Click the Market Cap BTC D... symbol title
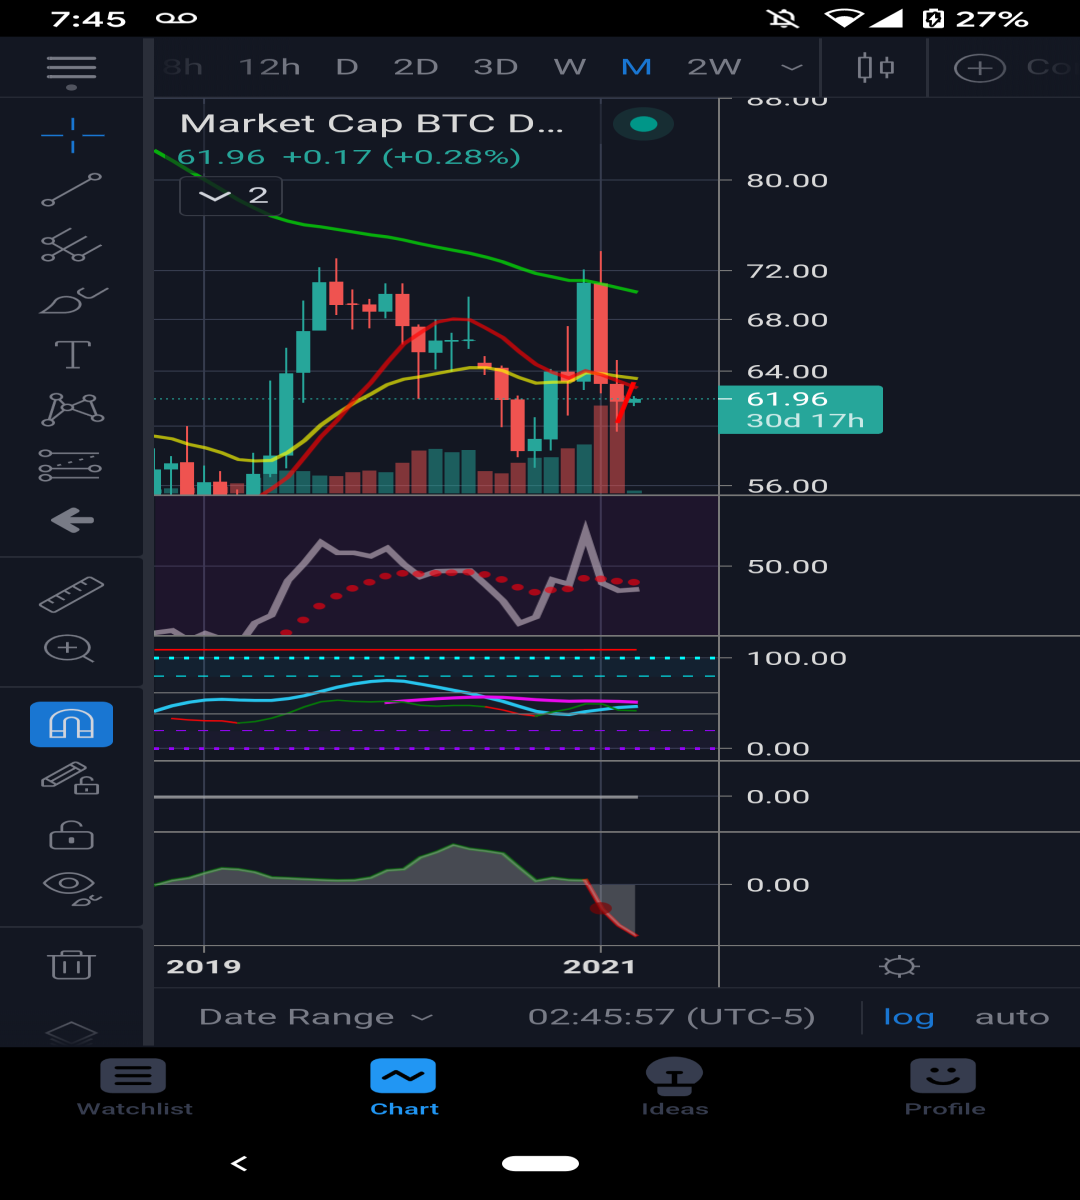 click(372, 124)
